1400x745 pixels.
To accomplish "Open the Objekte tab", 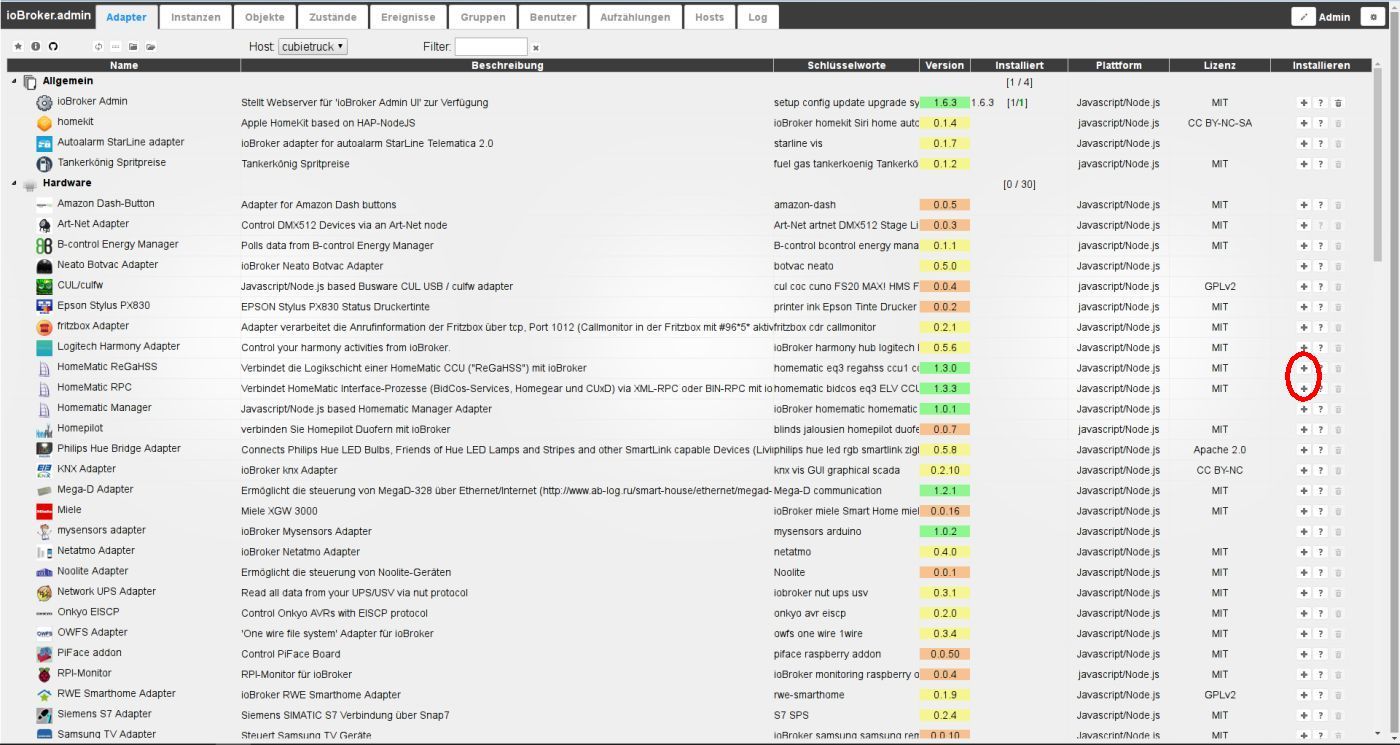I will coord(264,17).
